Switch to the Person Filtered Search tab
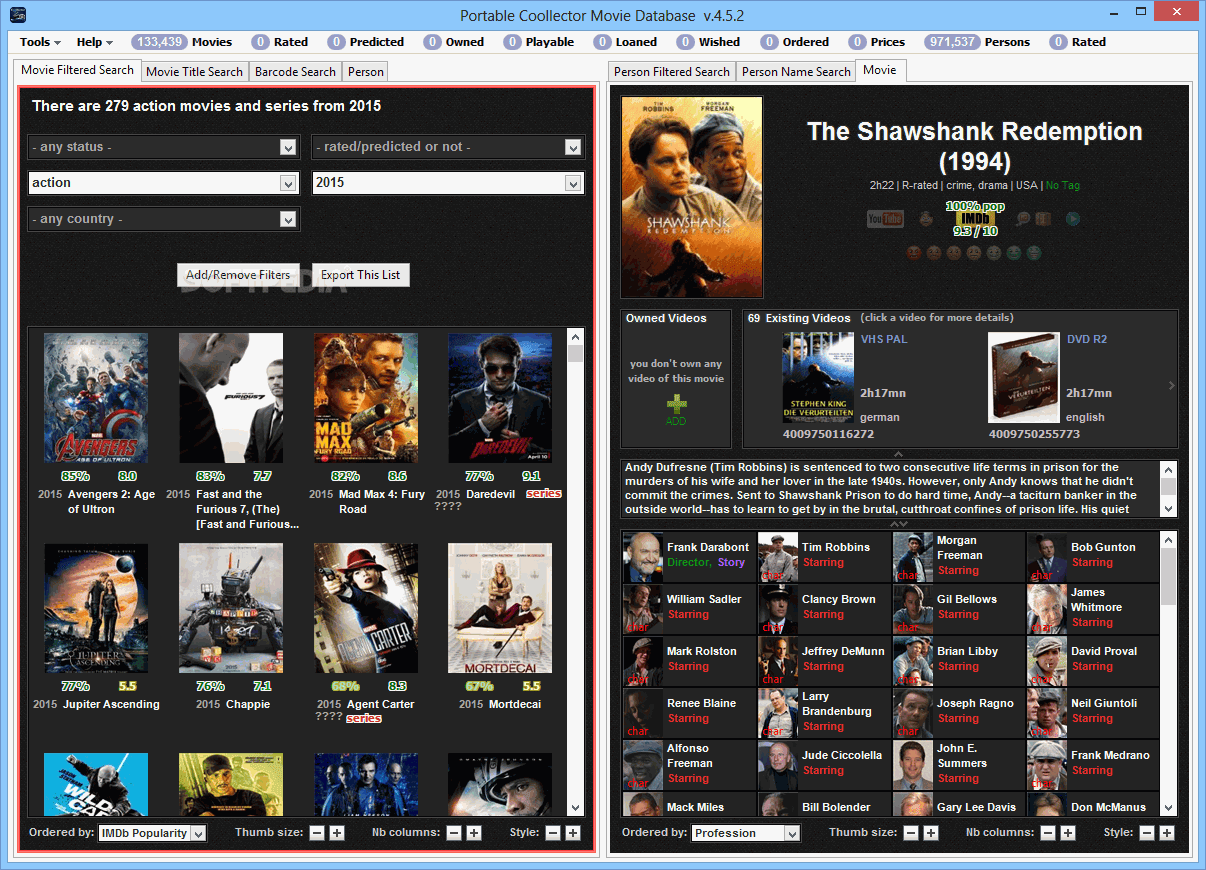The width and height of the screenshot is (1206, 870). 672,72
